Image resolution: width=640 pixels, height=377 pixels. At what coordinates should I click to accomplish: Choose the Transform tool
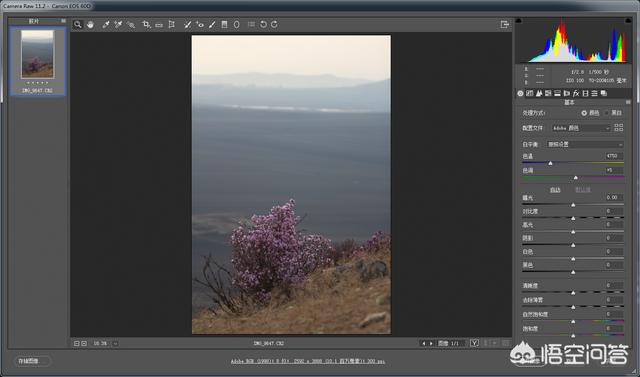[172, 24]
